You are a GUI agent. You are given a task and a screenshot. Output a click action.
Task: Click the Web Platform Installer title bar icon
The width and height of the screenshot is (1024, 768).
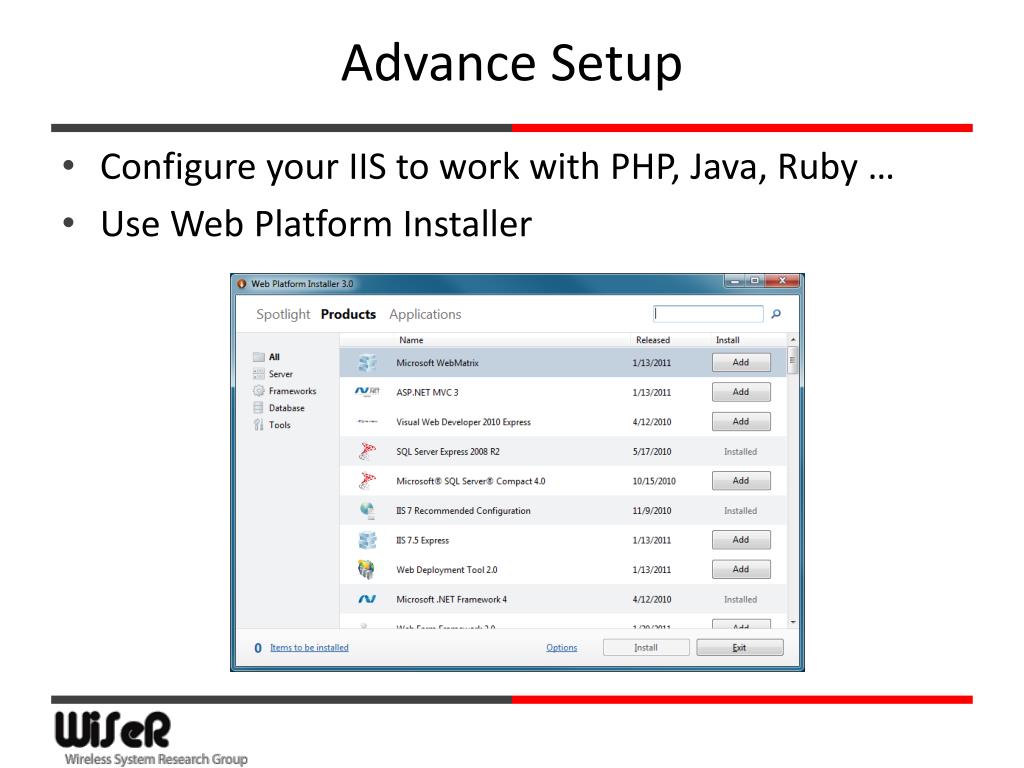point(242,283)
